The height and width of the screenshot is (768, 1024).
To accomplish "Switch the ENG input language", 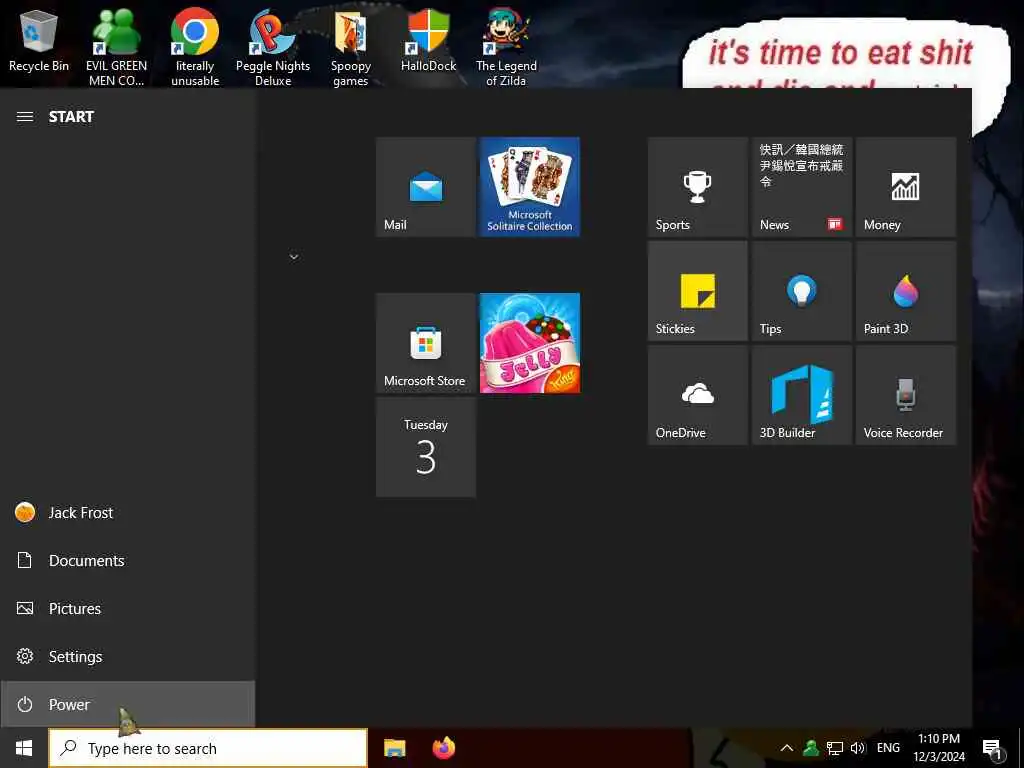I will (x=888, y=748).
